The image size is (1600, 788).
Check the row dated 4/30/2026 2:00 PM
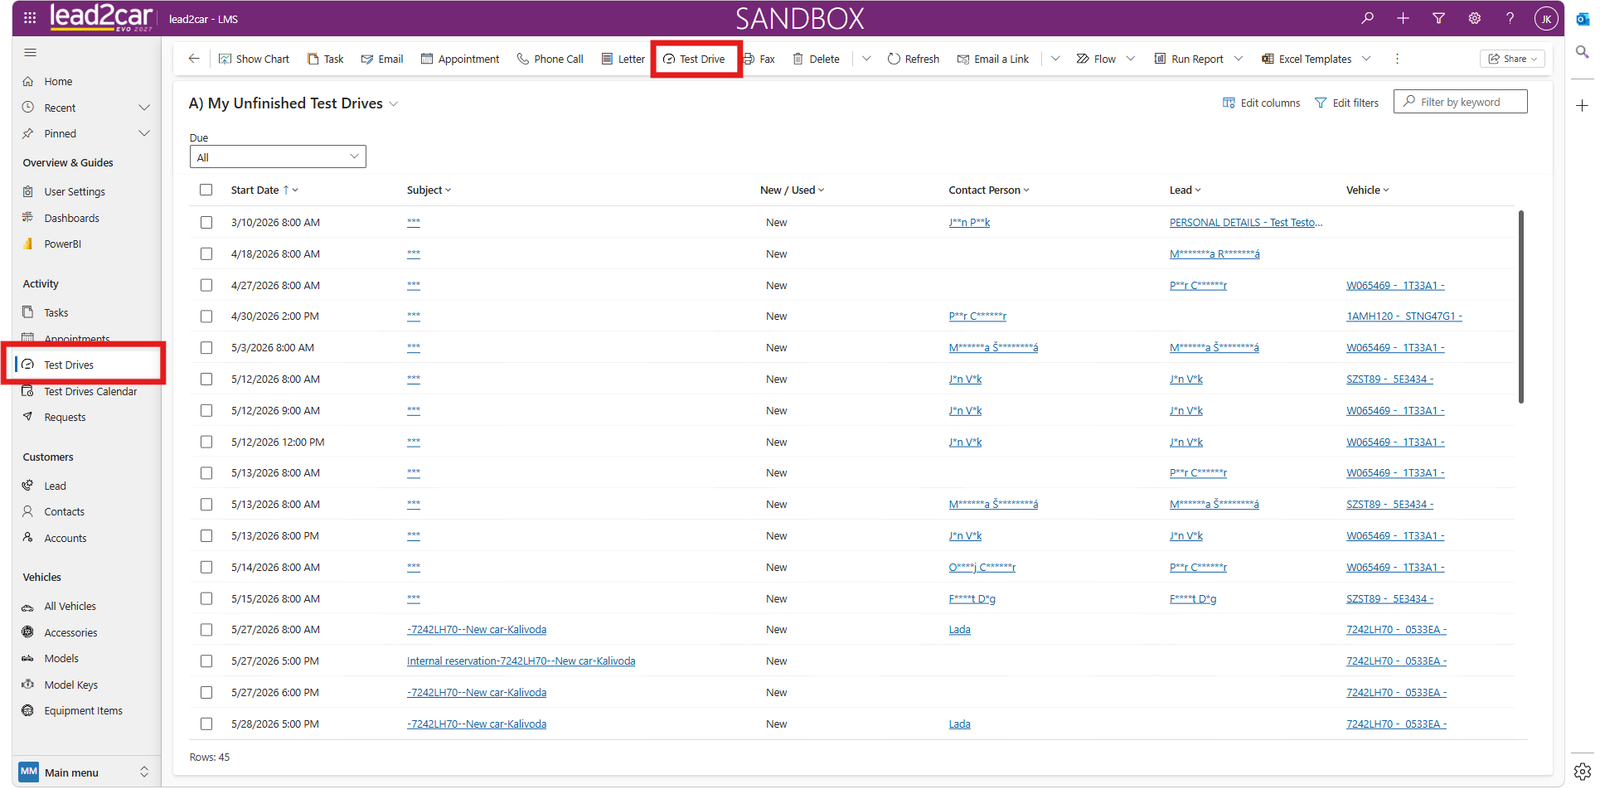click(x=206, y=316)
